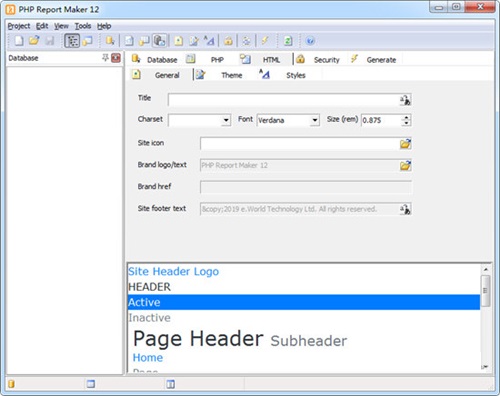The height and width of the screenshot is (396, 500).
Task: Click the Page Header preview heading
Action: coord(198,339)
